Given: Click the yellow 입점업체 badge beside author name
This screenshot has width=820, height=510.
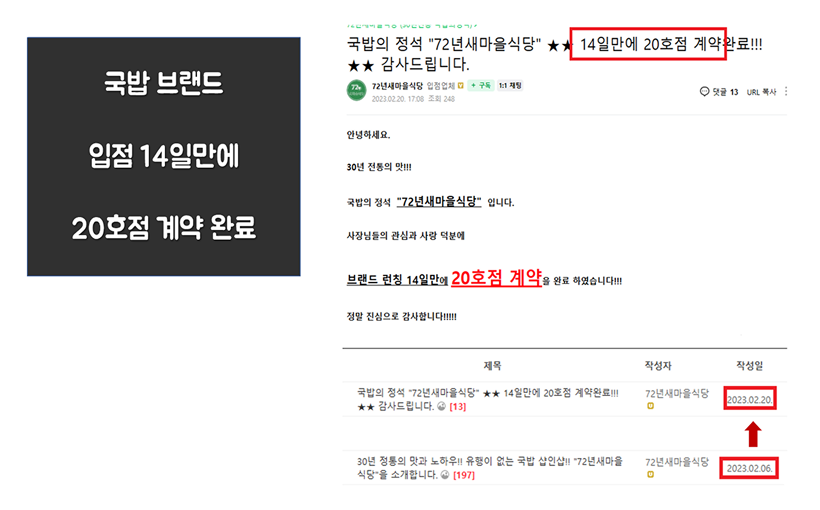Looking at the screenshot, I should click(x=460, y=86).
